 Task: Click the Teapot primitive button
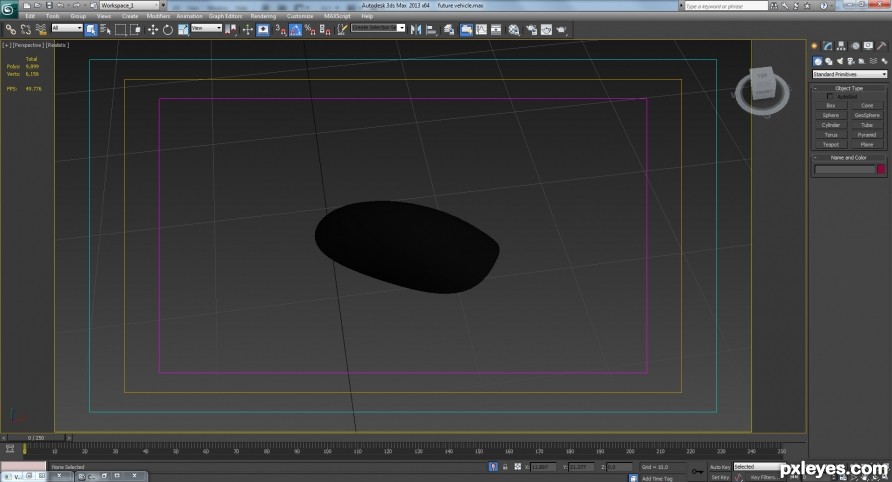[x=831, y=145]
